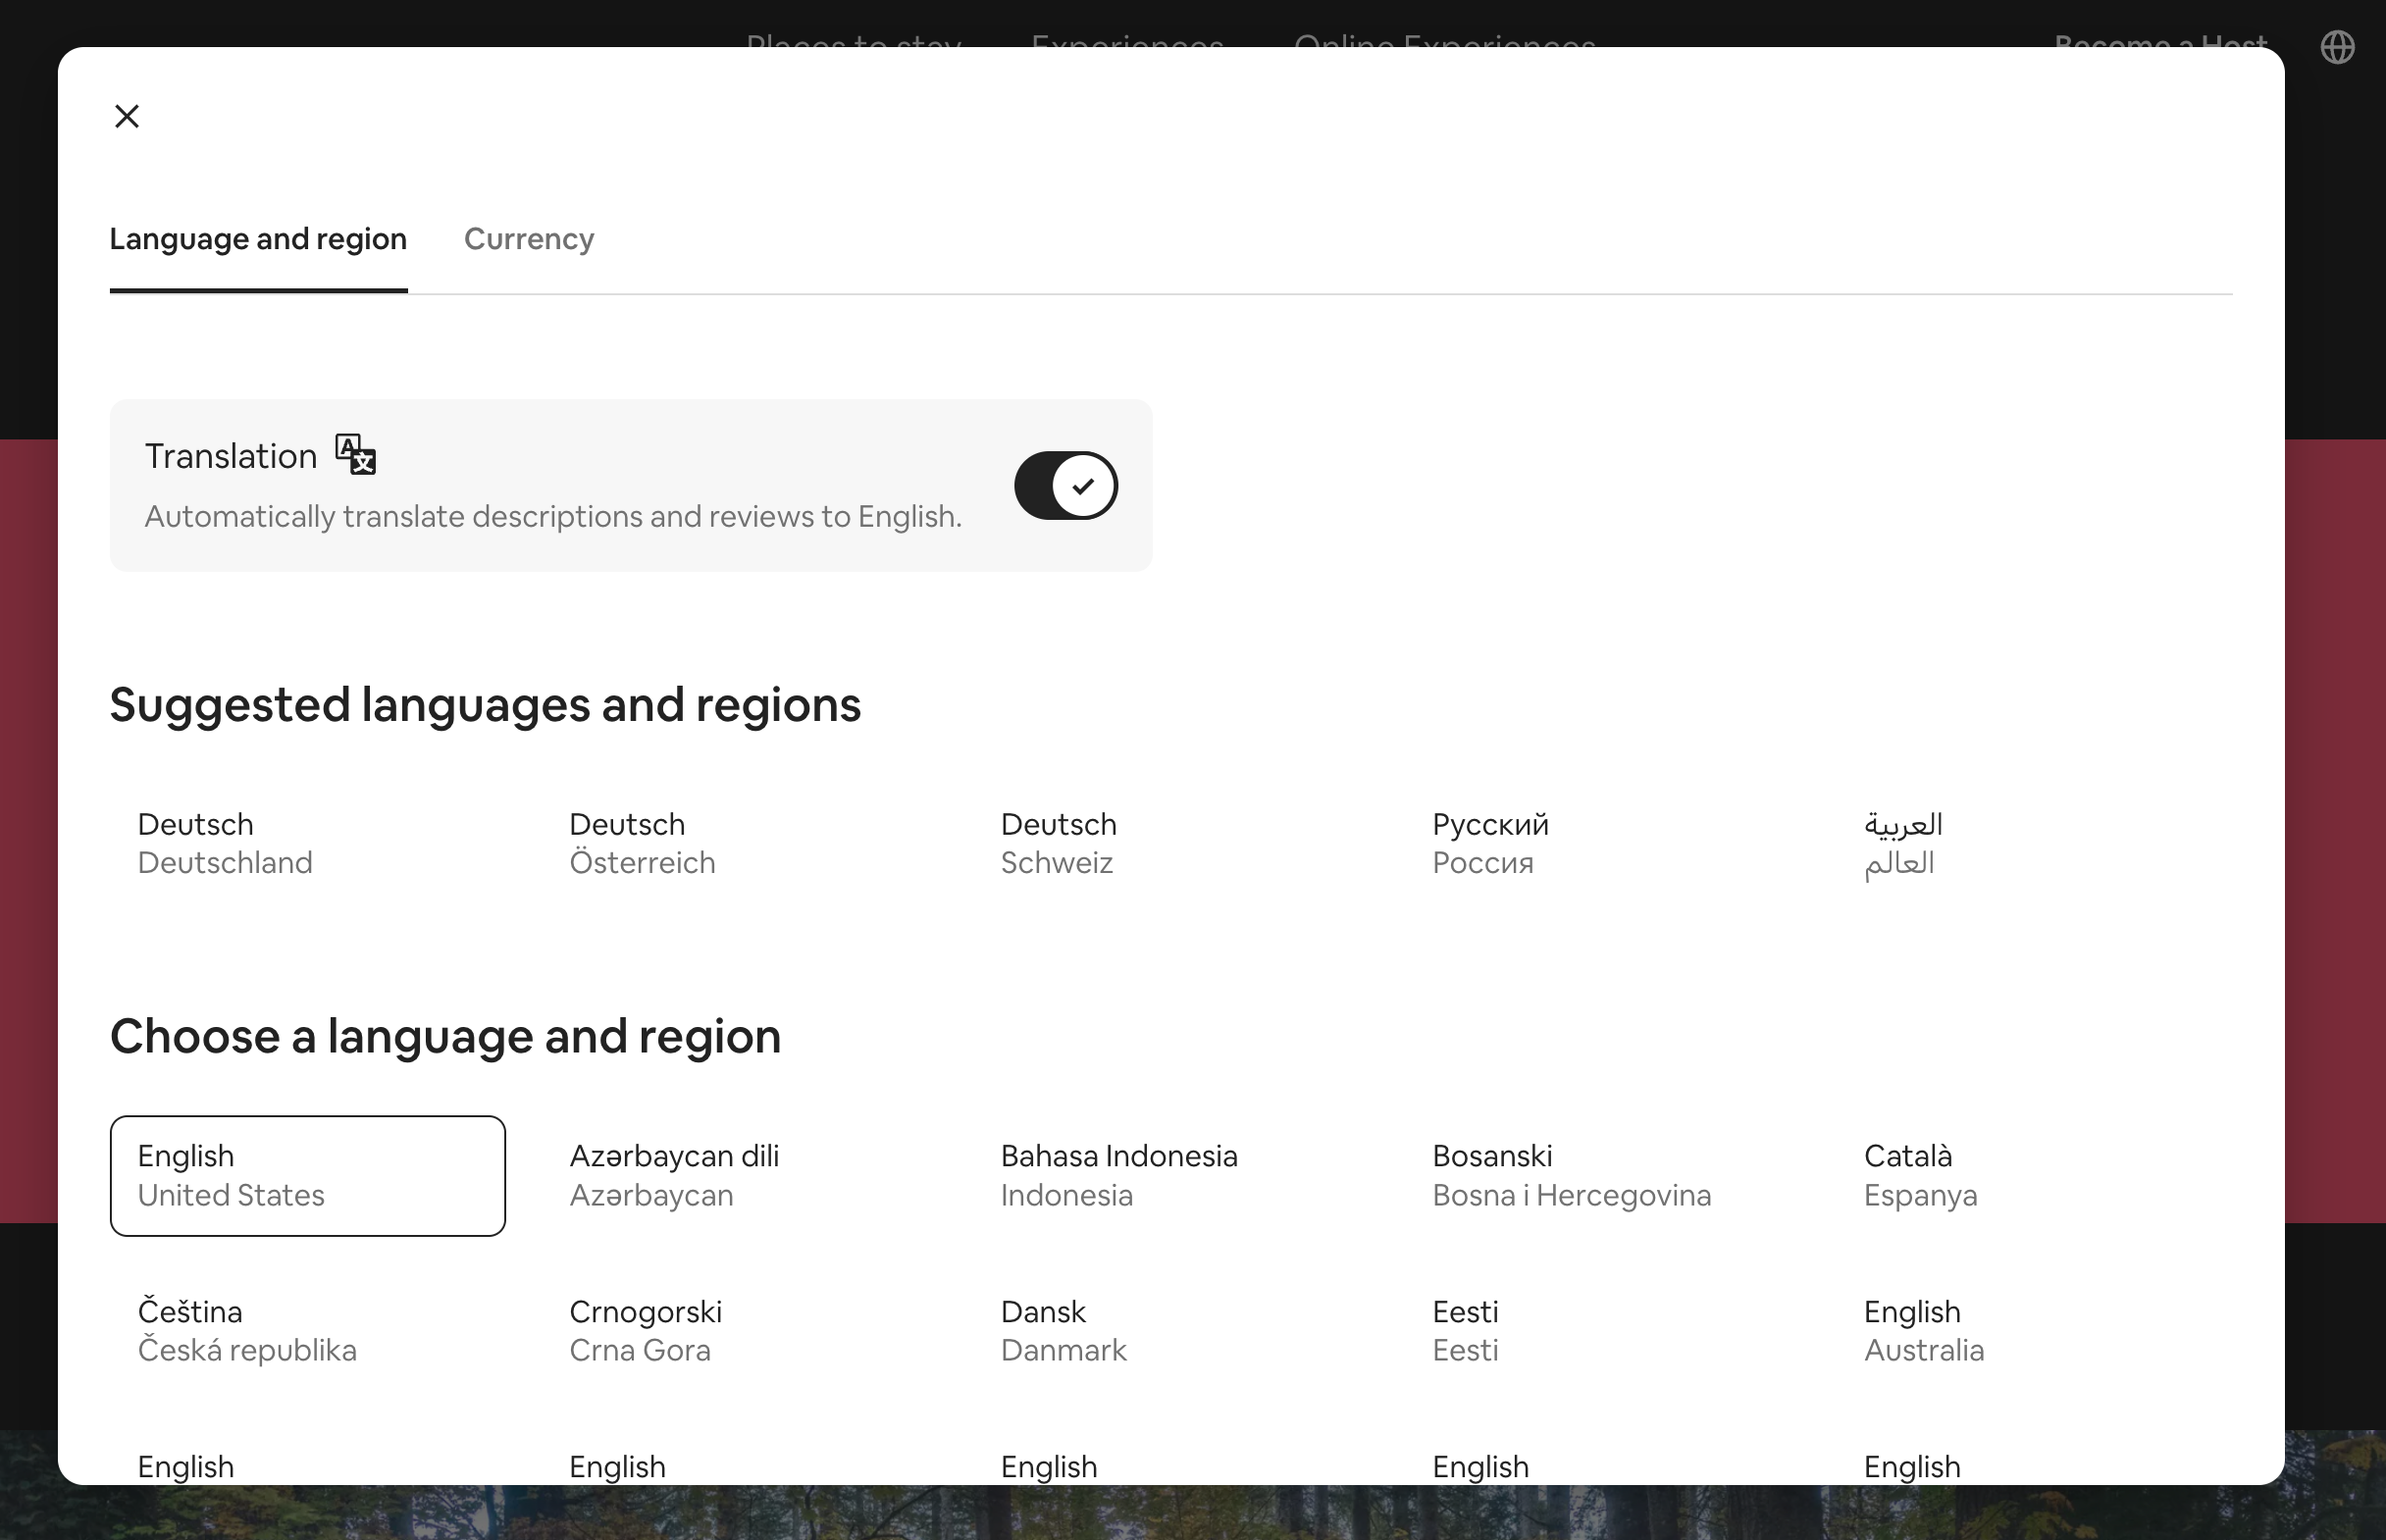Select Bosanski Bosna i Hercegovina

(x=1570, y=1175)
